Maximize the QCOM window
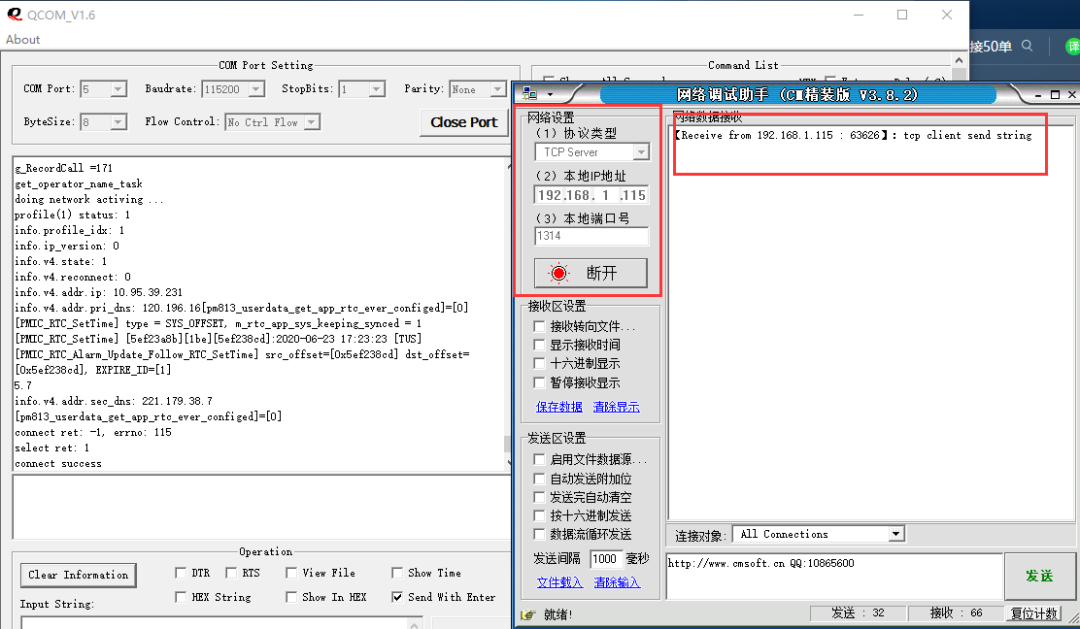Viewport: 1080px width, 629px height. click(x=902, y=14)
